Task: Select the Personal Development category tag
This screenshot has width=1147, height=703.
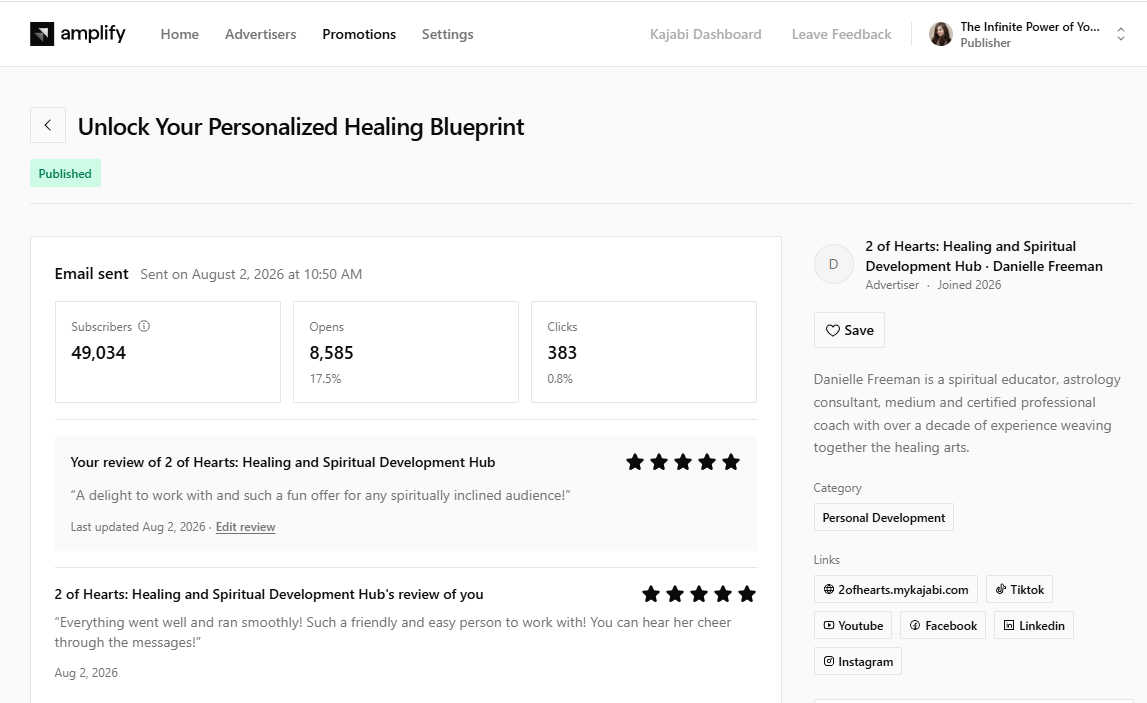Action: (x=884, y=517)
